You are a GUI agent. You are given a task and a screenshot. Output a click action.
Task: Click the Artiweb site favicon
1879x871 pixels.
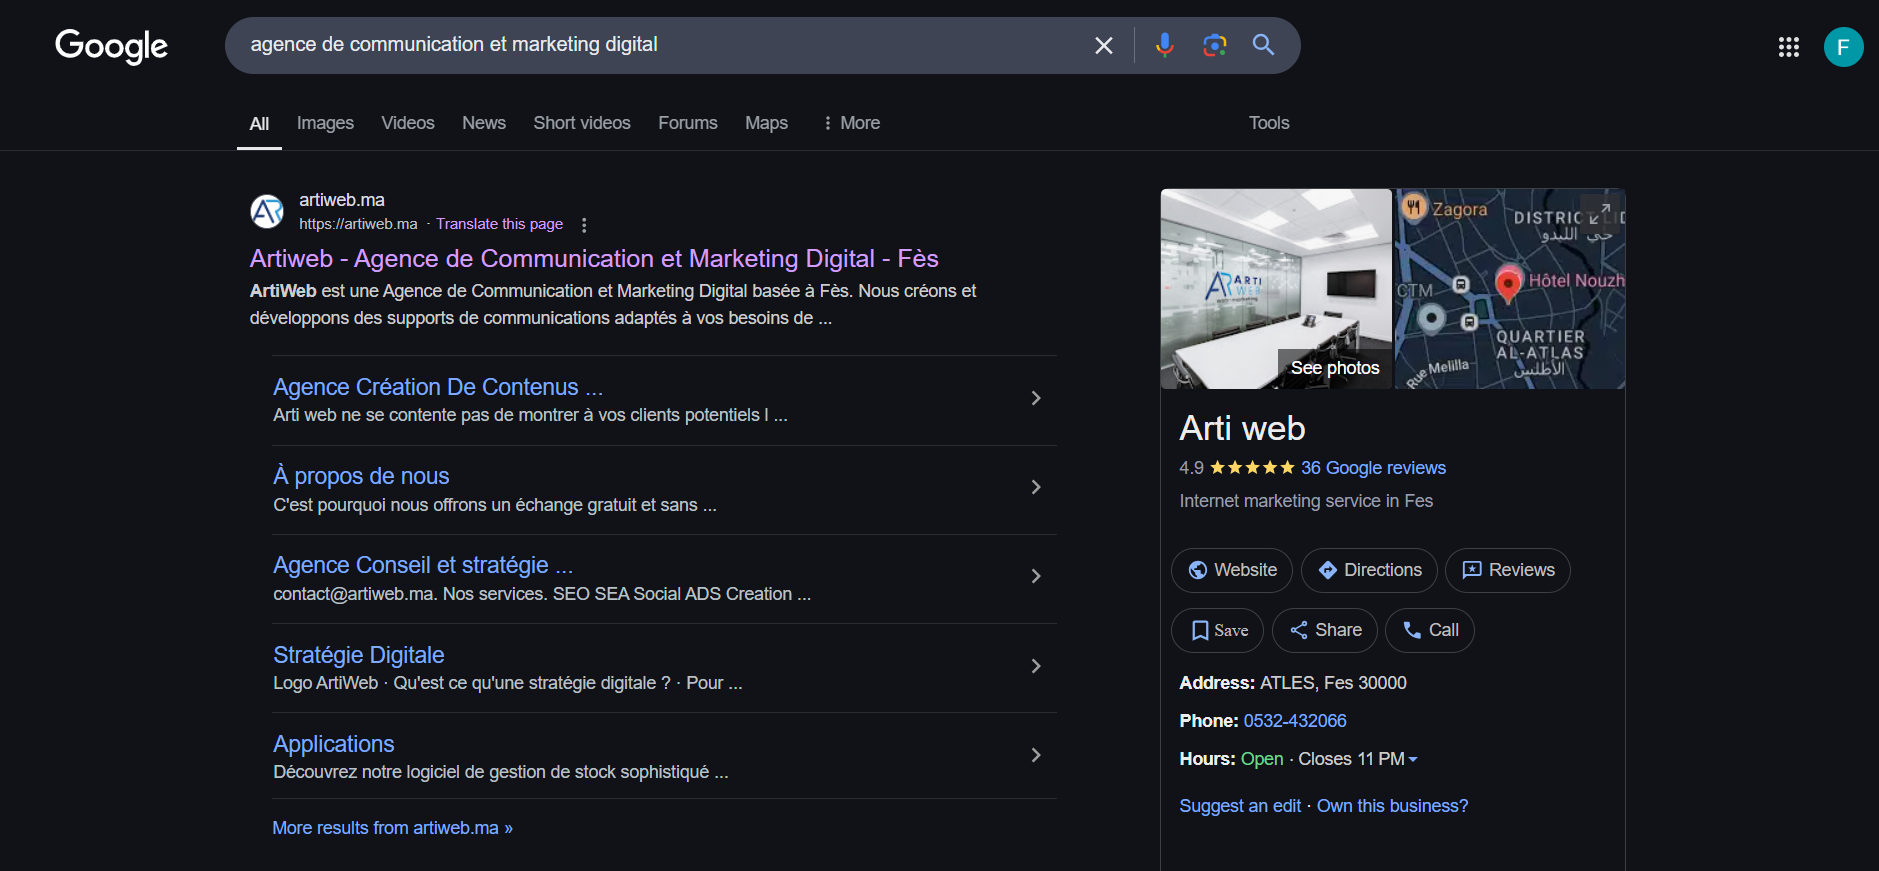tap(267, 212)
